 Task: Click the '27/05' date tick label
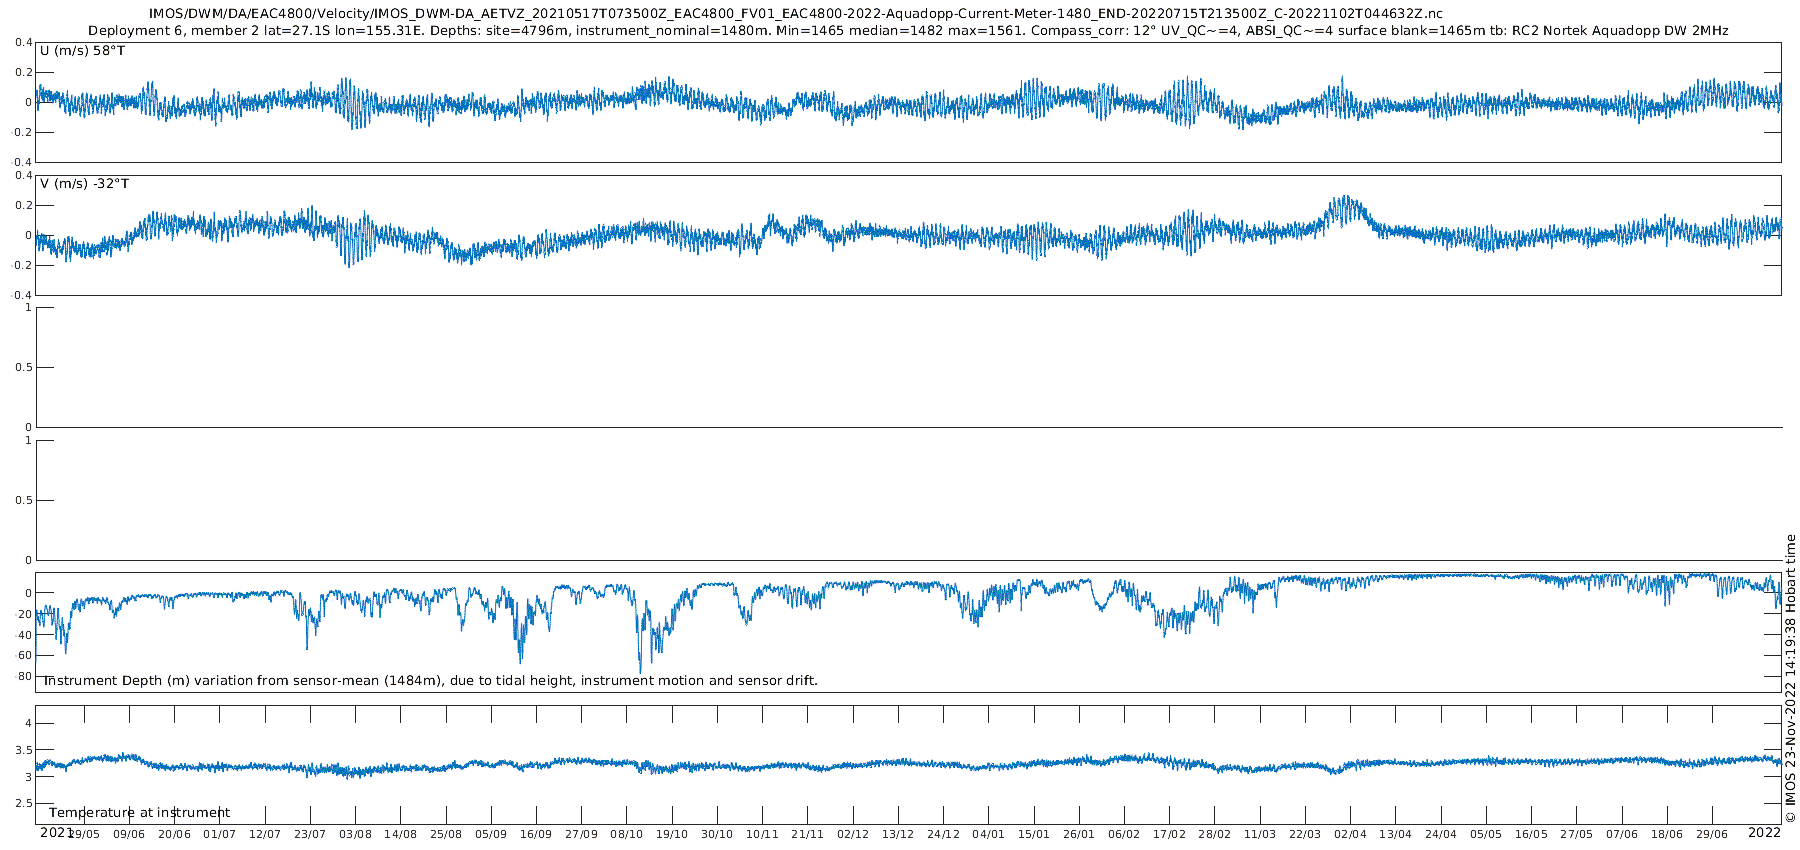click(x=1576, y=834)
